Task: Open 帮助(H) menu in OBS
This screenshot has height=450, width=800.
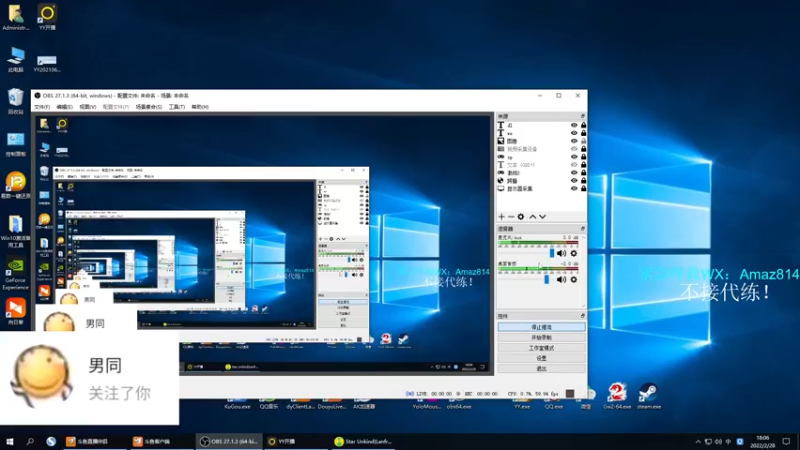Action: pyautogui.click(x=200, y=107)
